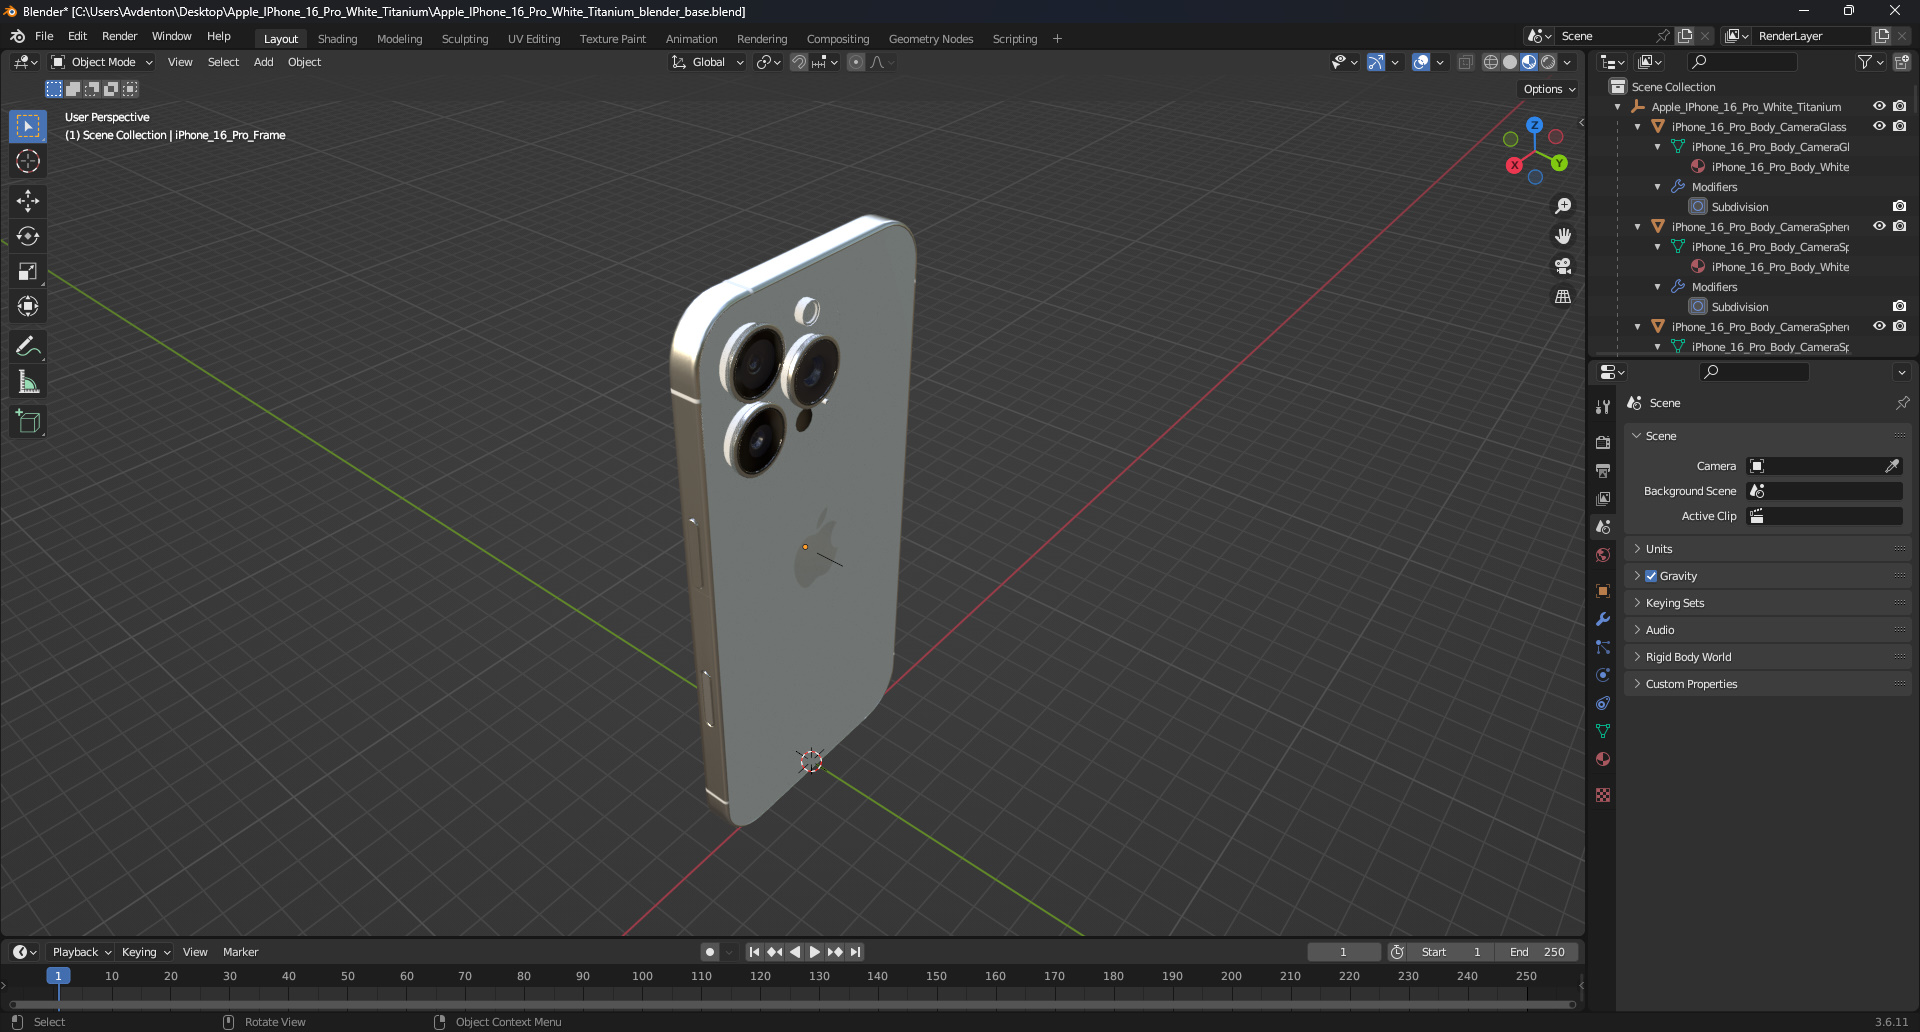
Task: Click frame 100 on the timeline
Action: tap(642, 976)
